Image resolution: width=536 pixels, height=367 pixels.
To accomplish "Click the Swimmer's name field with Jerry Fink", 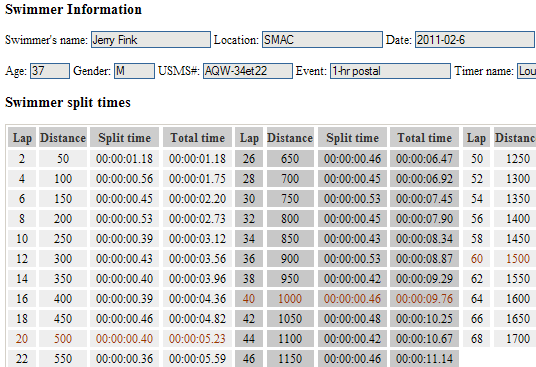I will click(151, 40).
